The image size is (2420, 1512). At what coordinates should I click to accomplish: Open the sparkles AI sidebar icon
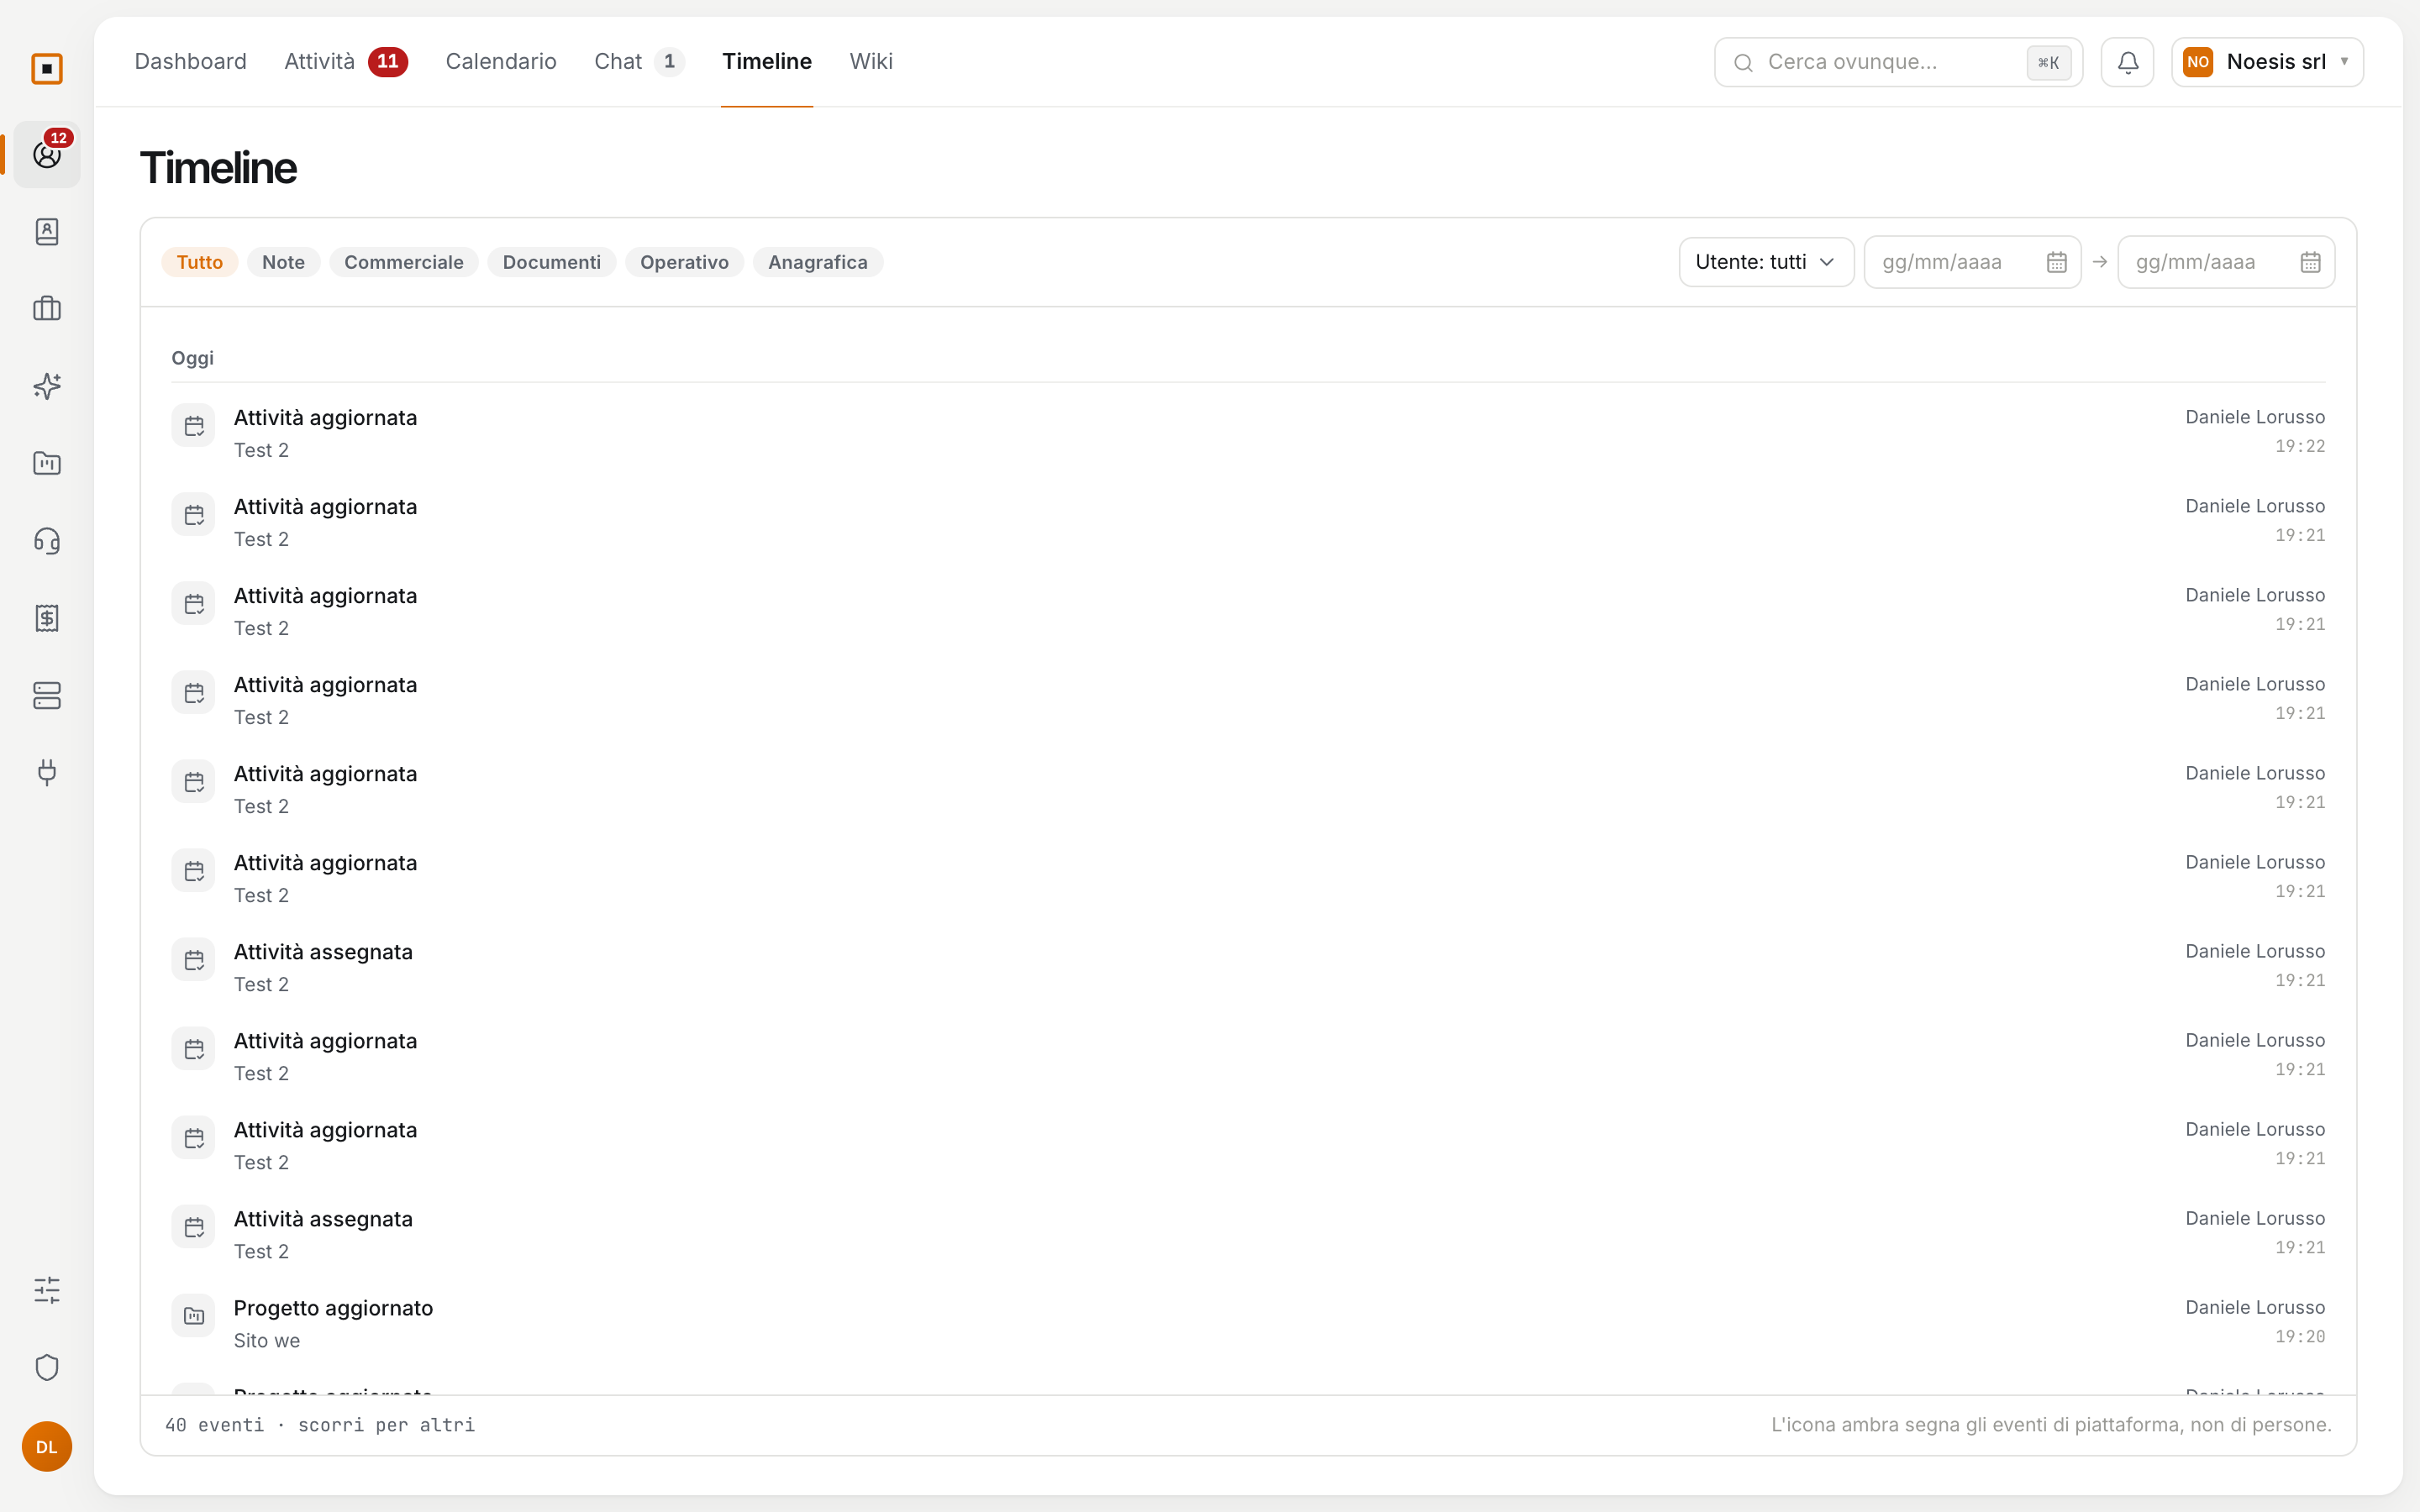click(x=47, y=386)
